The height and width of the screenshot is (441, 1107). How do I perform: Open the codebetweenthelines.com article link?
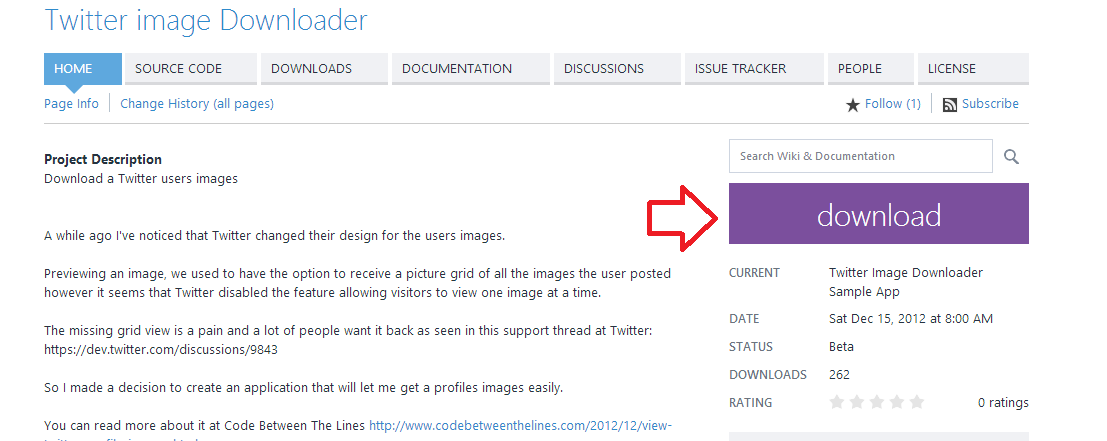pyautogui.click(x=521, y=425)
